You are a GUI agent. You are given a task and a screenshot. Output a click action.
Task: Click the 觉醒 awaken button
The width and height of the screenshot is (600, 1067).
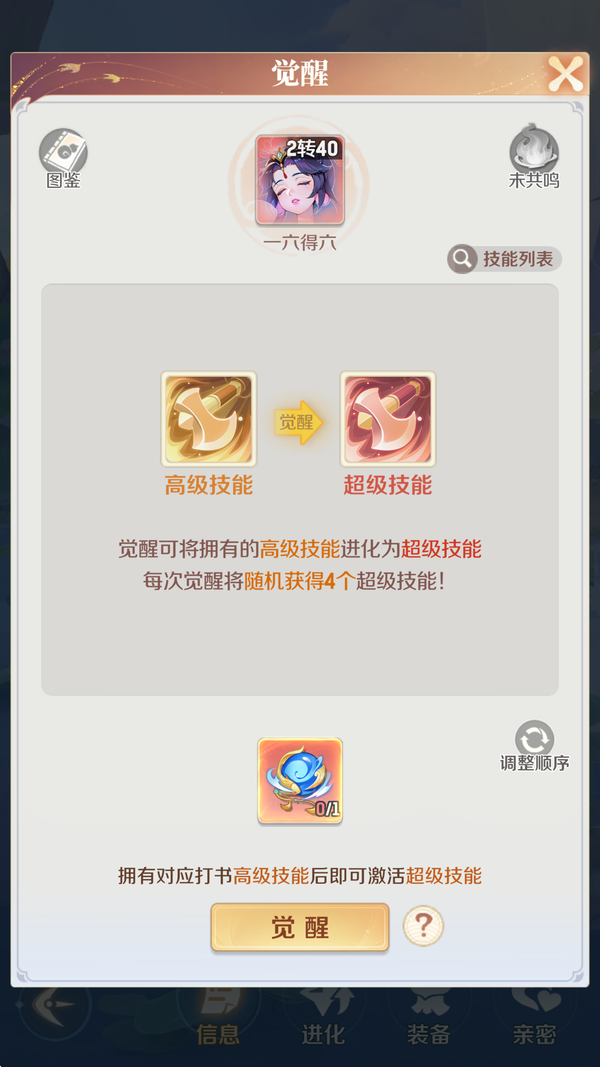(x=300, y=927)
